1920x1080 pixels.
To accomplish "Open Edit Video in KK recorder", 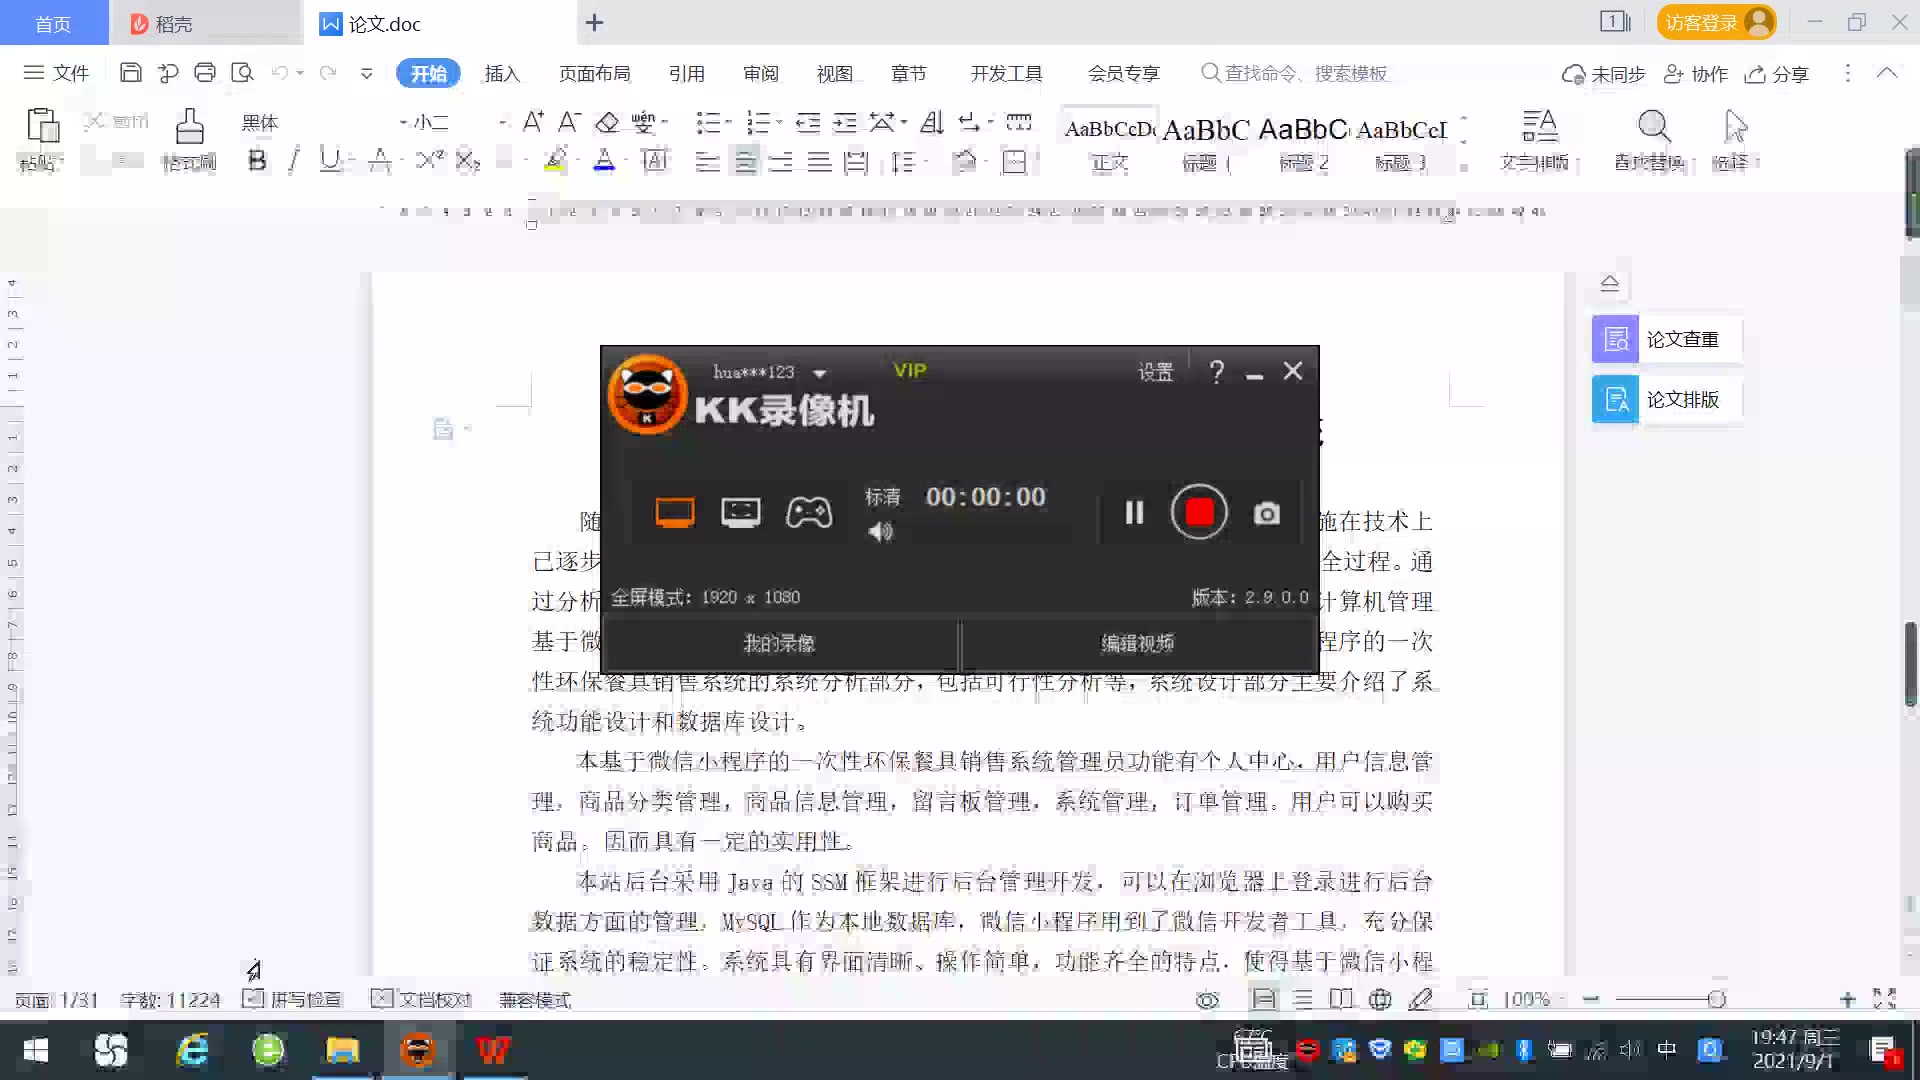I will click(1137, 644).
